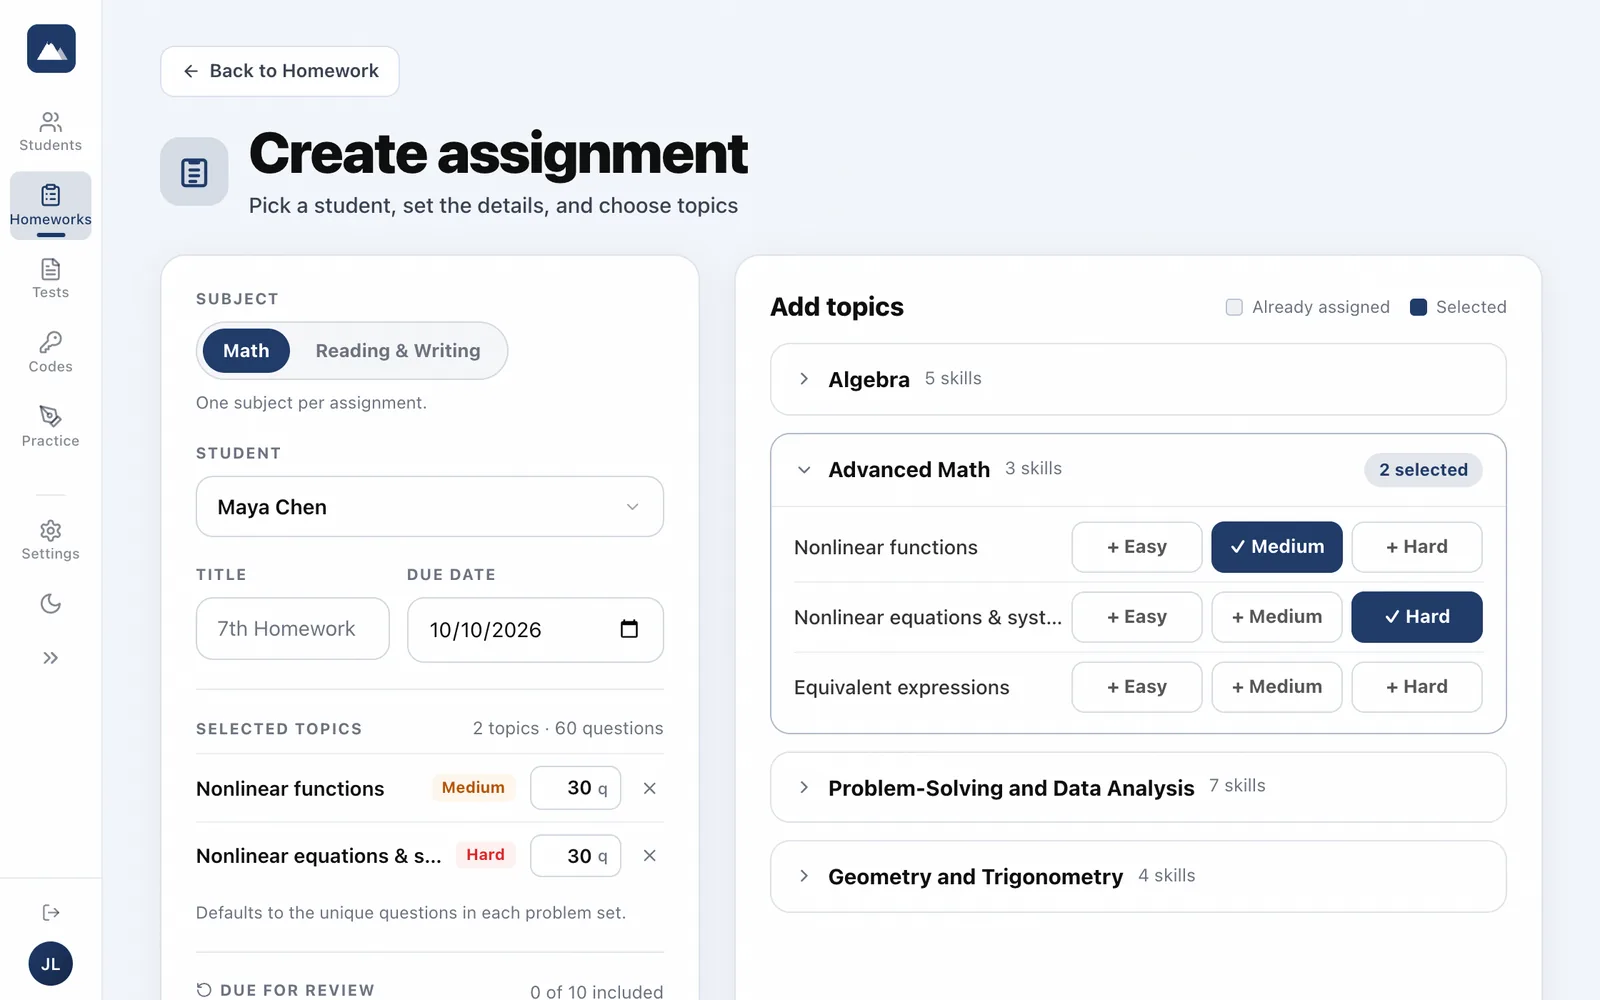Add Medium for Equivalent expressions
Screen dimensions: 1600x1000
click(1277, 687)
